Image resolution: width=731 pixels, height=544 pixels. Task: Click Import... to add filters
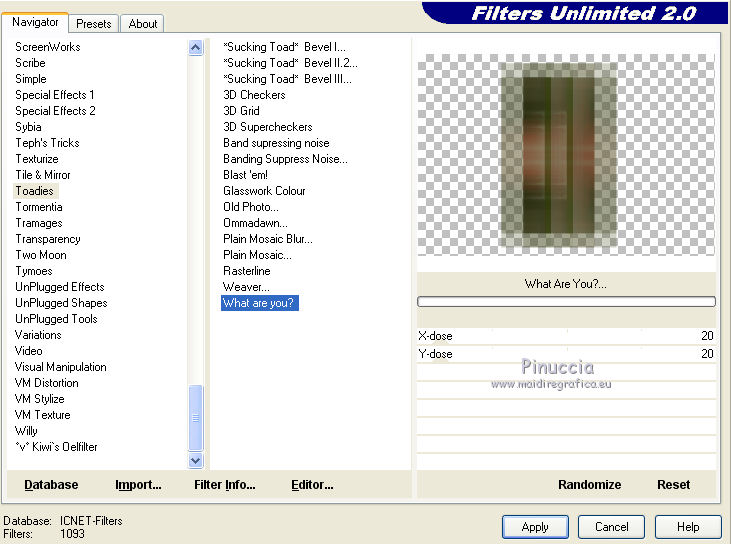pyautogui.click(x=138, y=485)
